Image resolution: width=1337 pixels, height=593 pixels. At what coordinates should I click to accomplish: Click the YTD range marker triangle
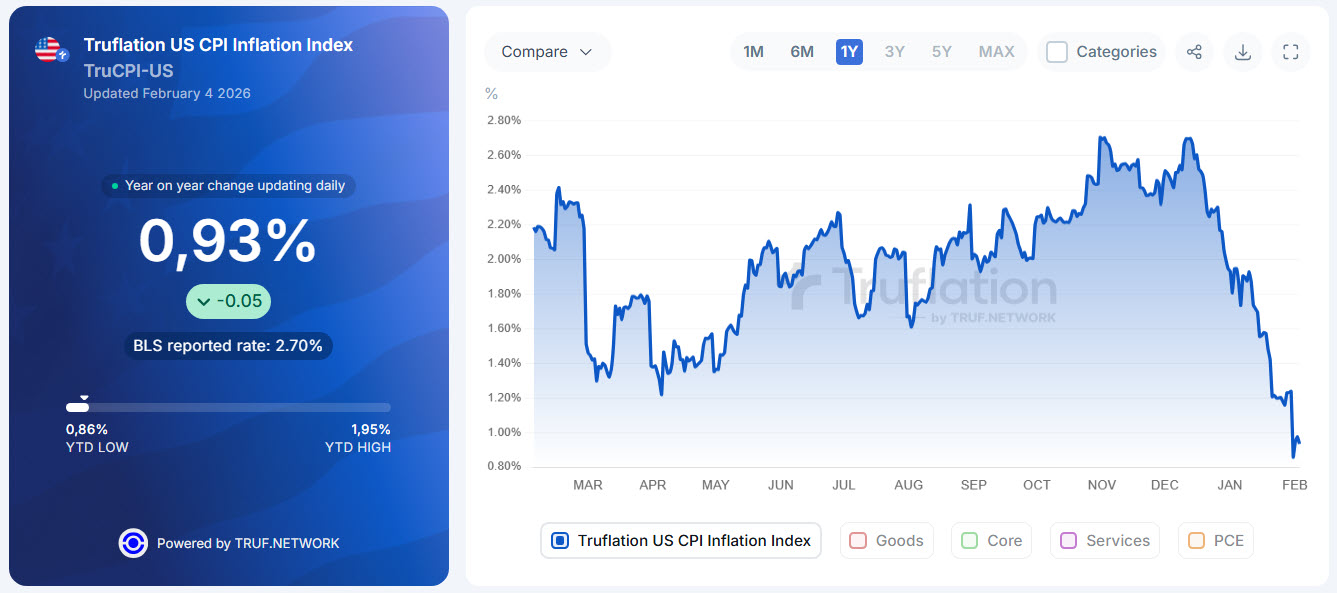pos(85,398)
